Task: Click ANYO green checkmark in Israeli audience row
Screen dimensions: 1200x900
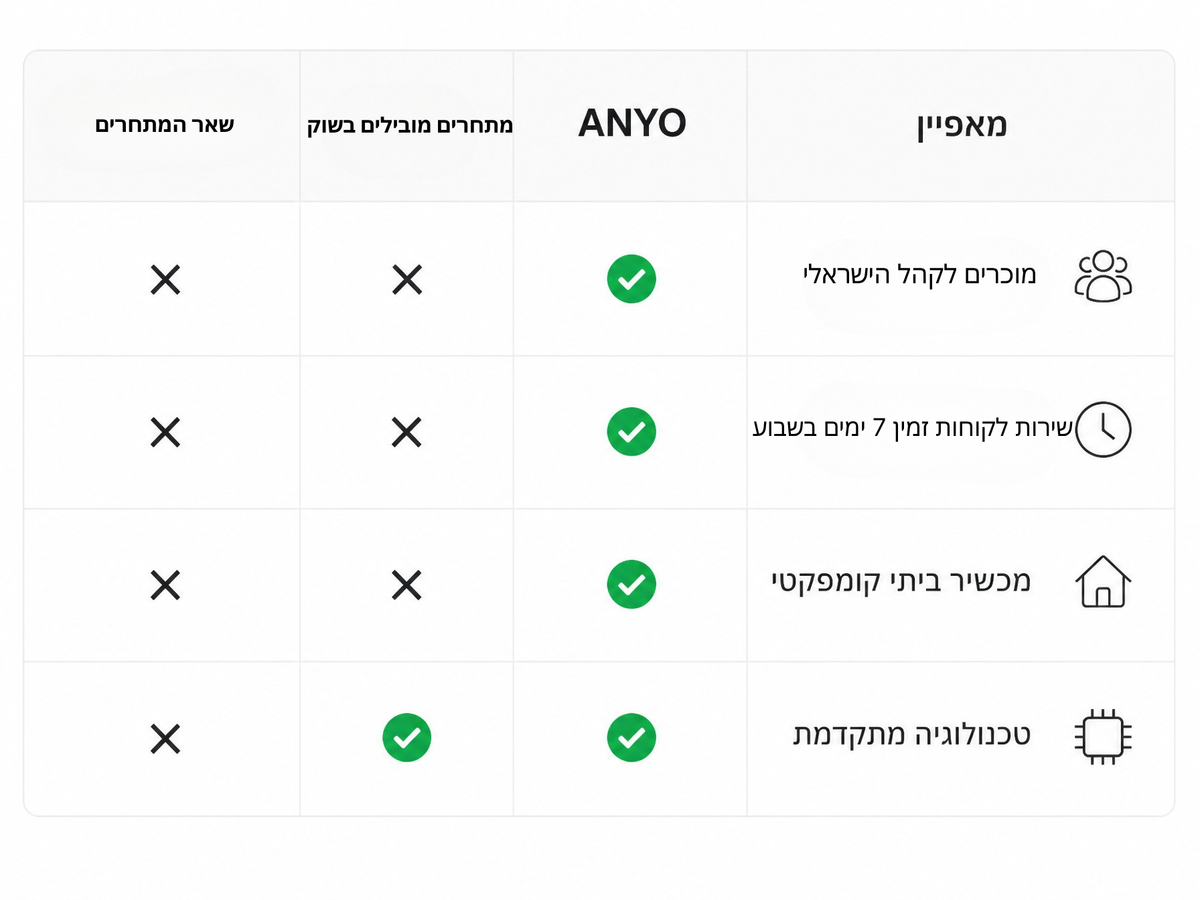Action: pyautogui.click(x=631, y=278)
